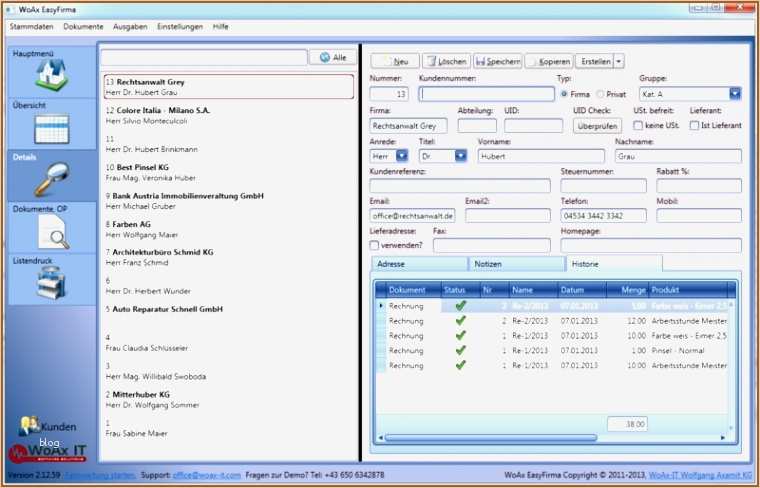The width and height of the screenshot is (760, 488).
Task: Click the Kunden people icon
Action: [x=29, y=425]
